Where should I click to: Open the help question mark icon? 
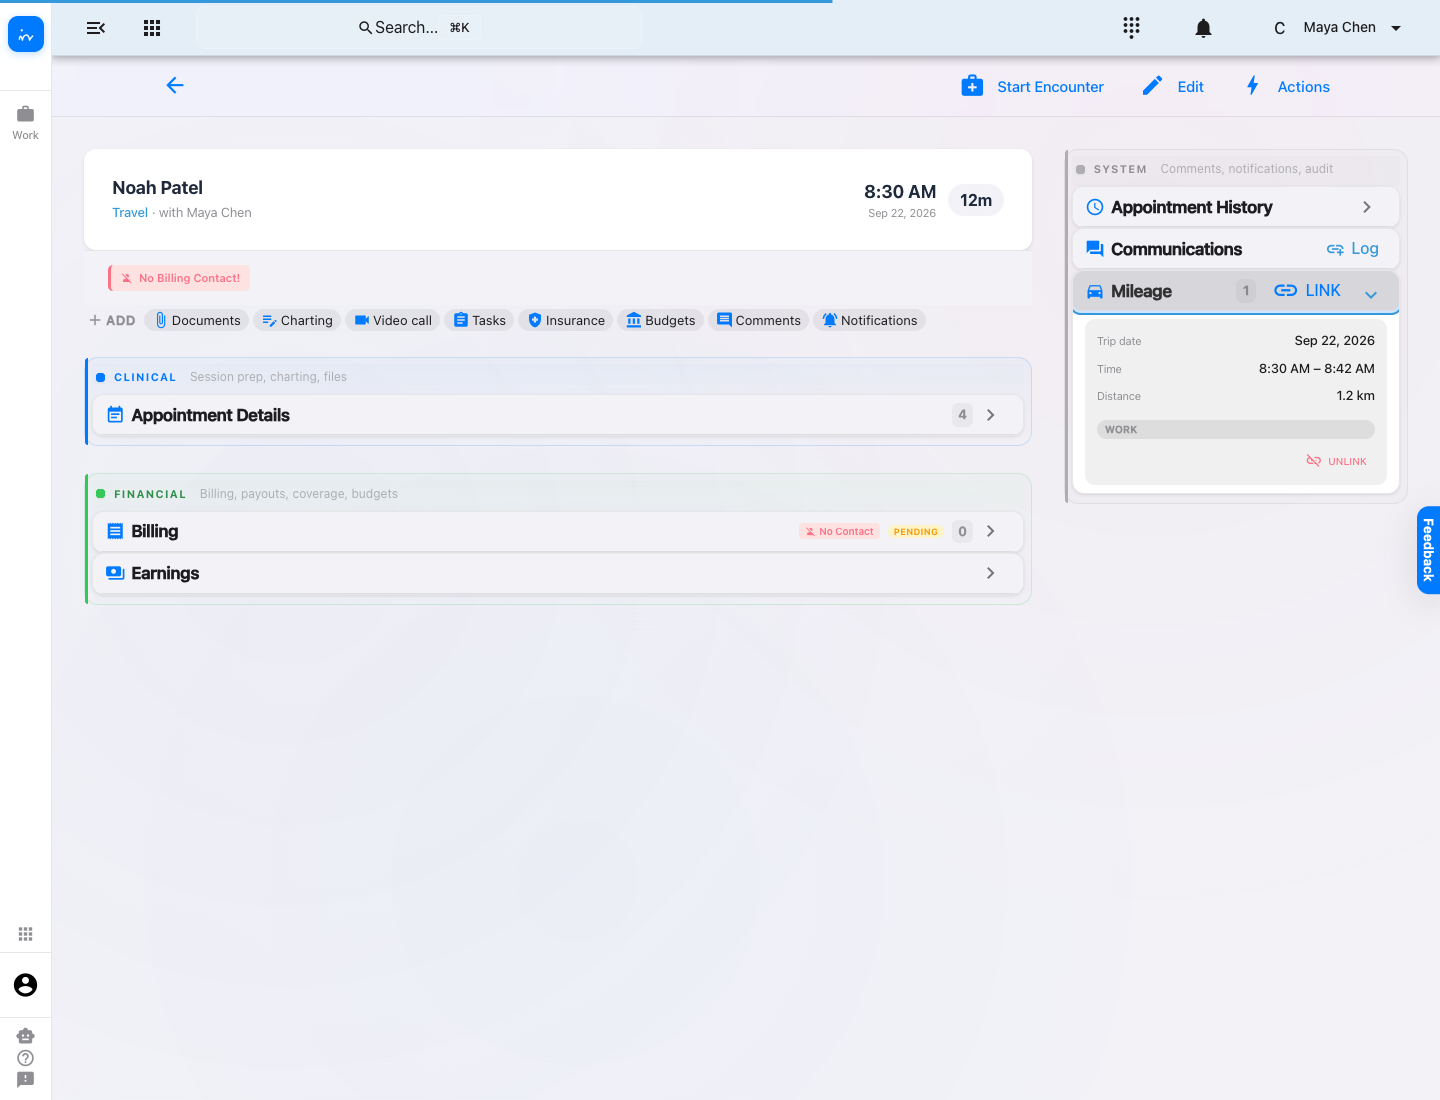26,1058
